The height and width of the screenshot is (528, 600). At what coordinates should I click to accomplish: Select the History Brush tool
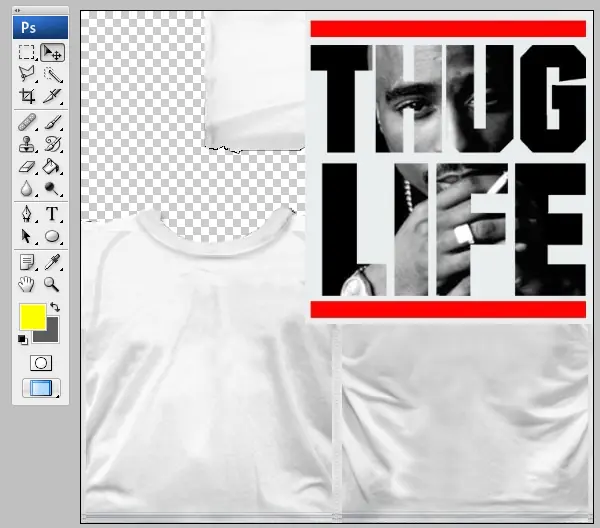tap(52, 145)
